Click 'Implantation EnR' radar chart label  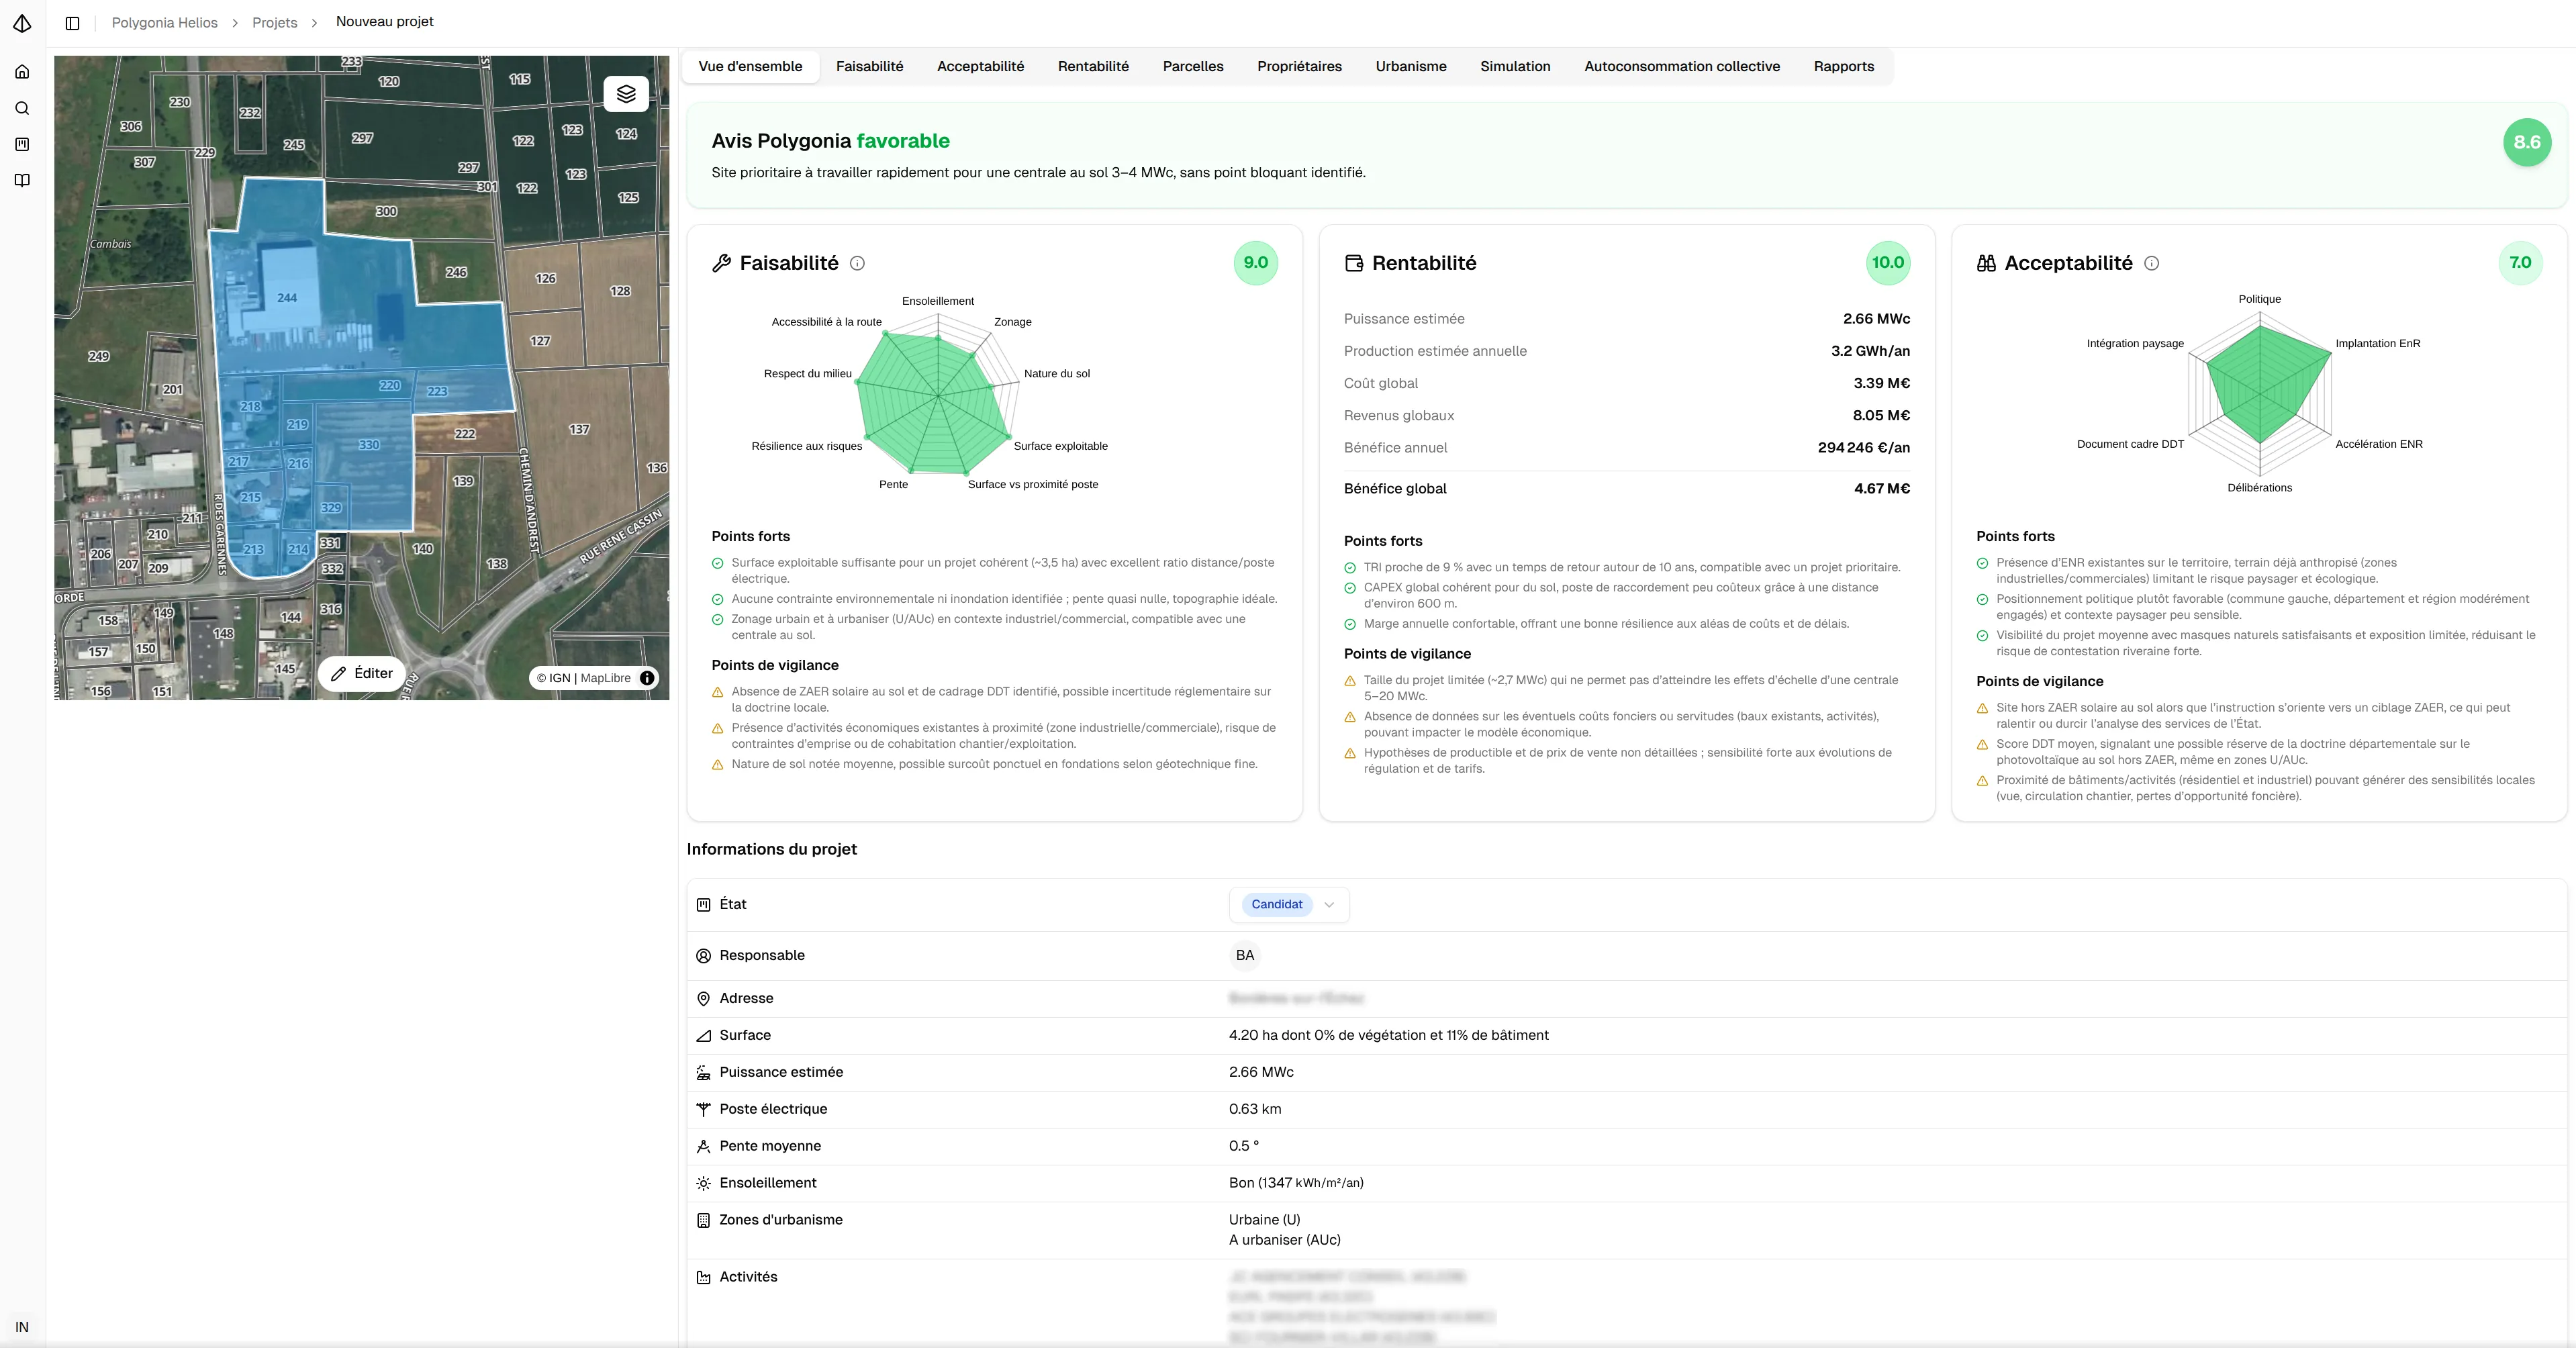[x=2378, y=344]
